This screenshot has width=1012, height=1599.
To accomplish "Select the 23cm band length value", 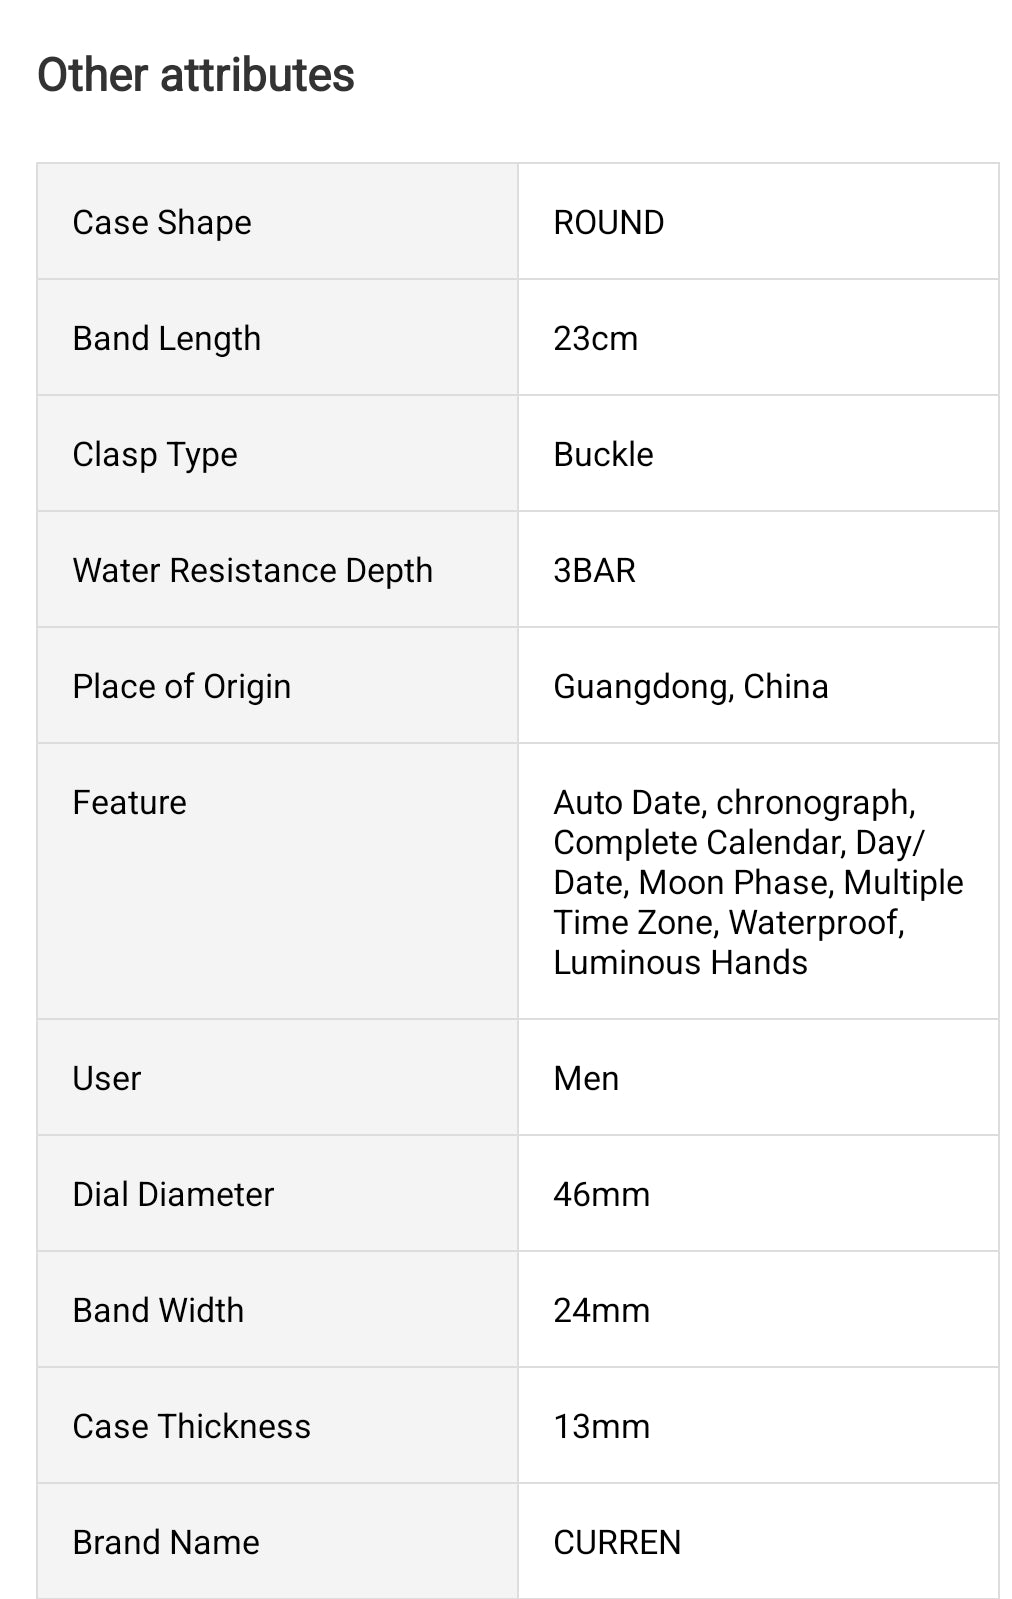I will [595, 338].
